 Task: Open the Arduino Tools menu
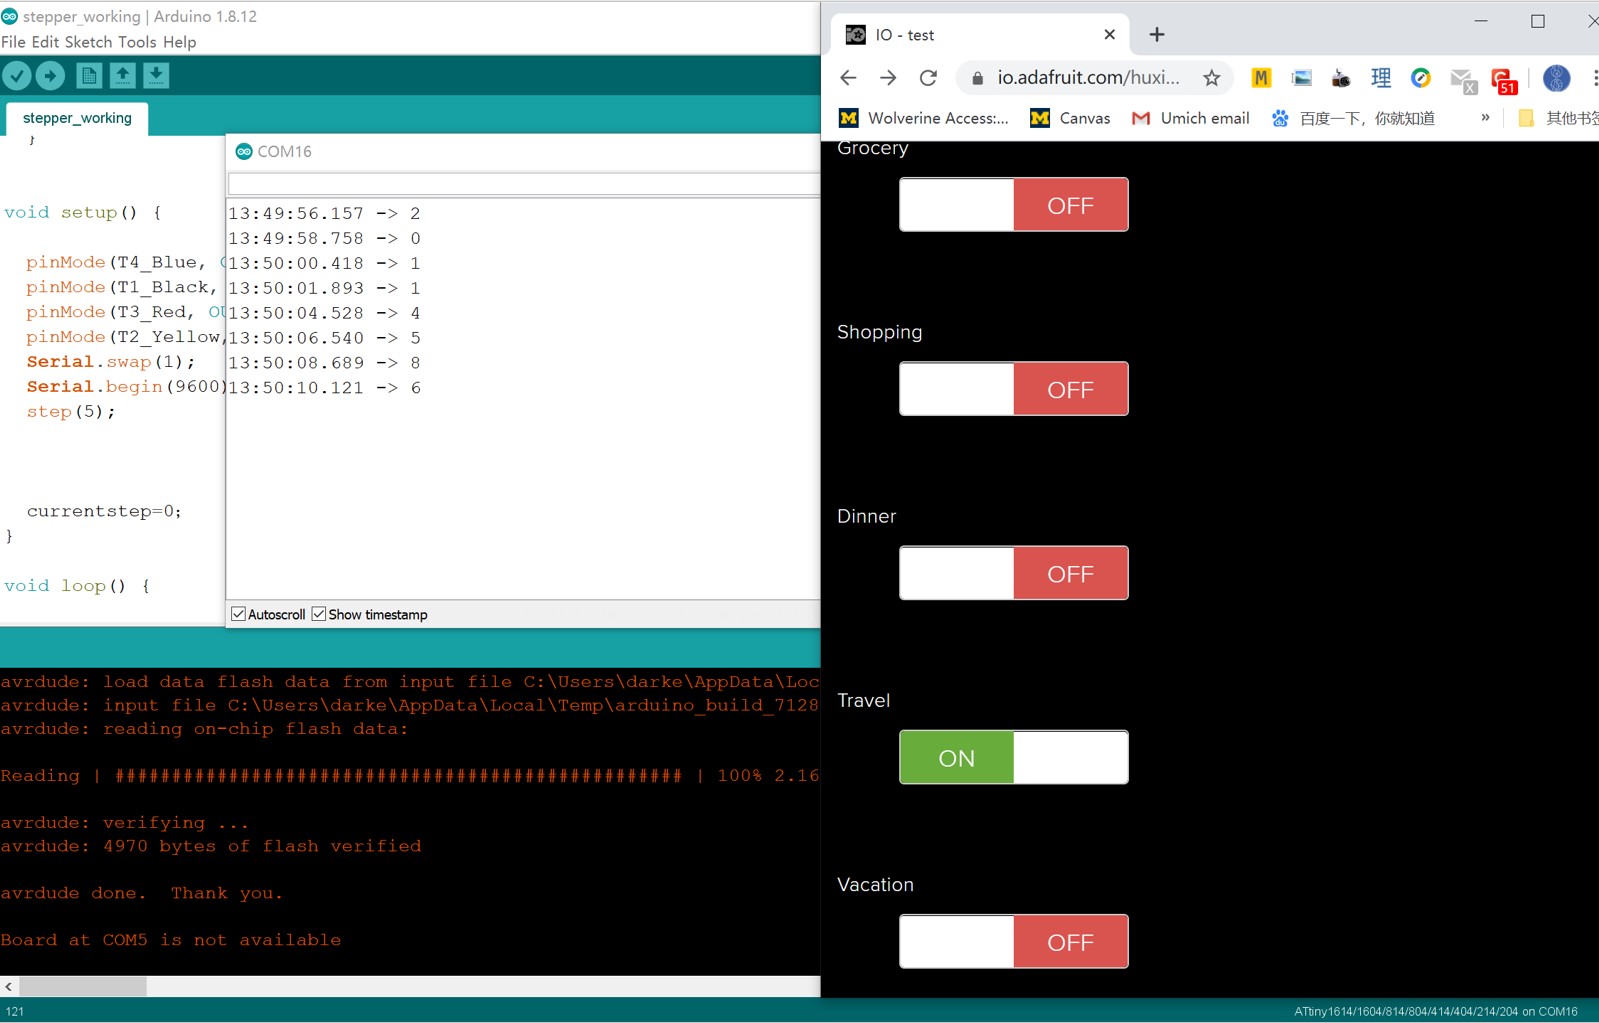pyautogui.click(x=137, y=42)
